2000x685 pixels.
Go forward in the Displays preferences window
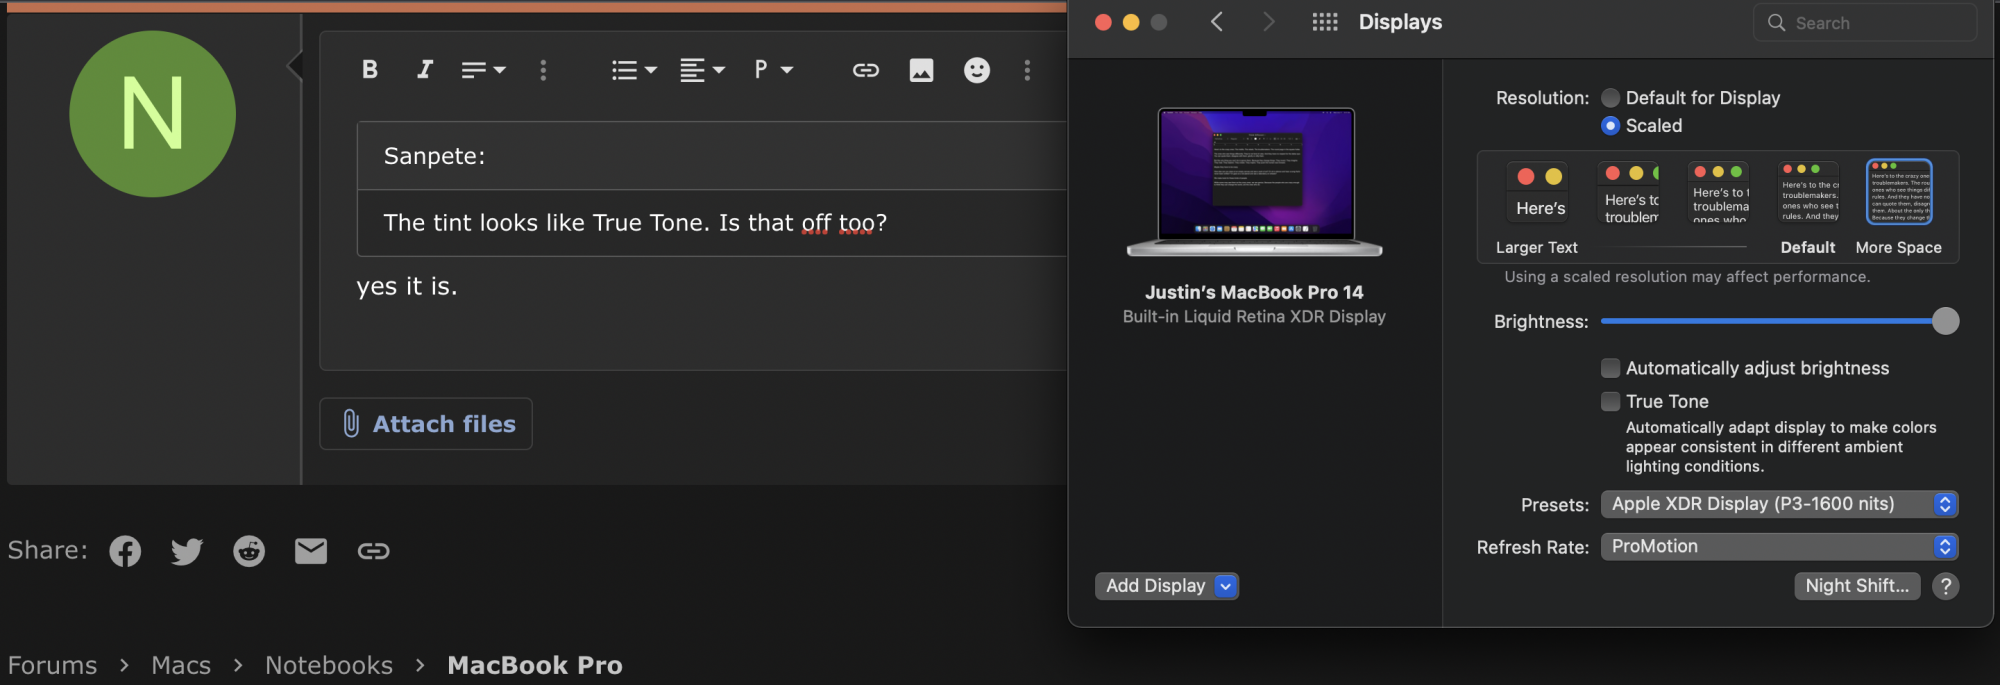coord(1269,22)
